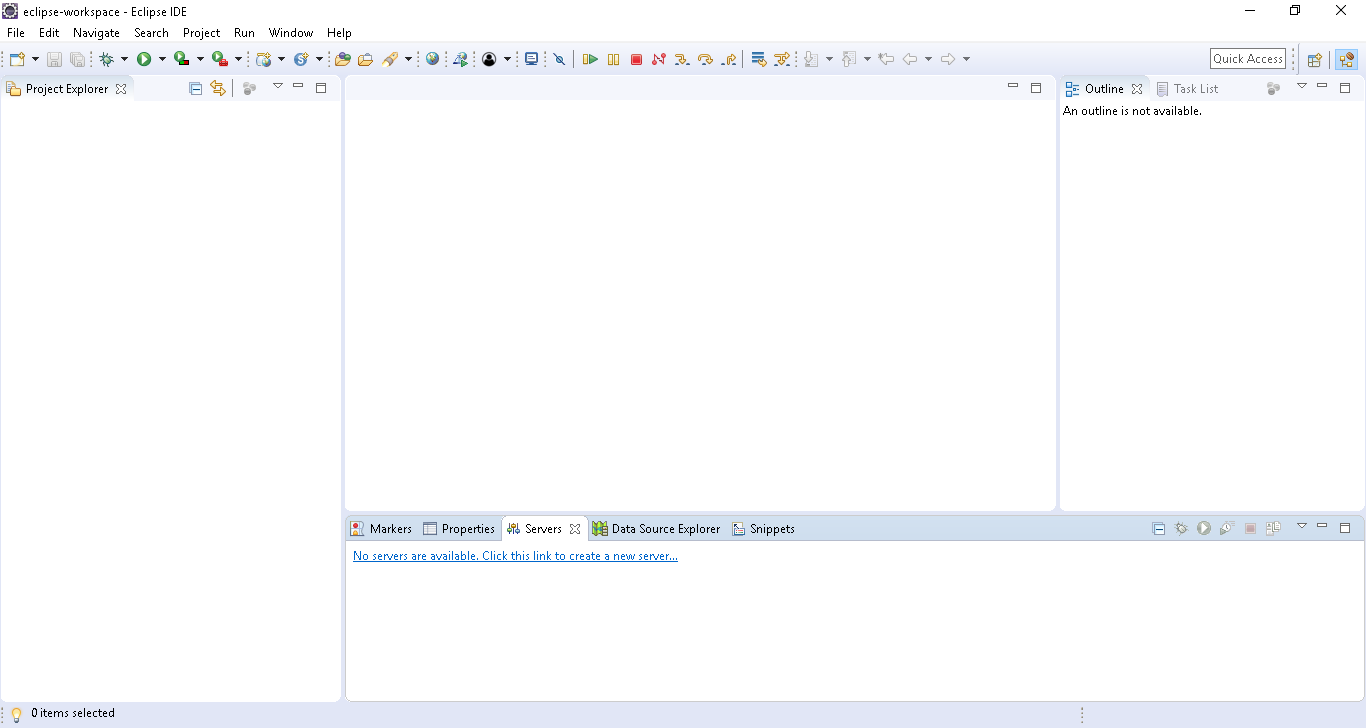The height and width of the screenshot is (728, 1366).
Task: Toggle Skip All Breakpoints icon
Action: (x=559, y=59)
